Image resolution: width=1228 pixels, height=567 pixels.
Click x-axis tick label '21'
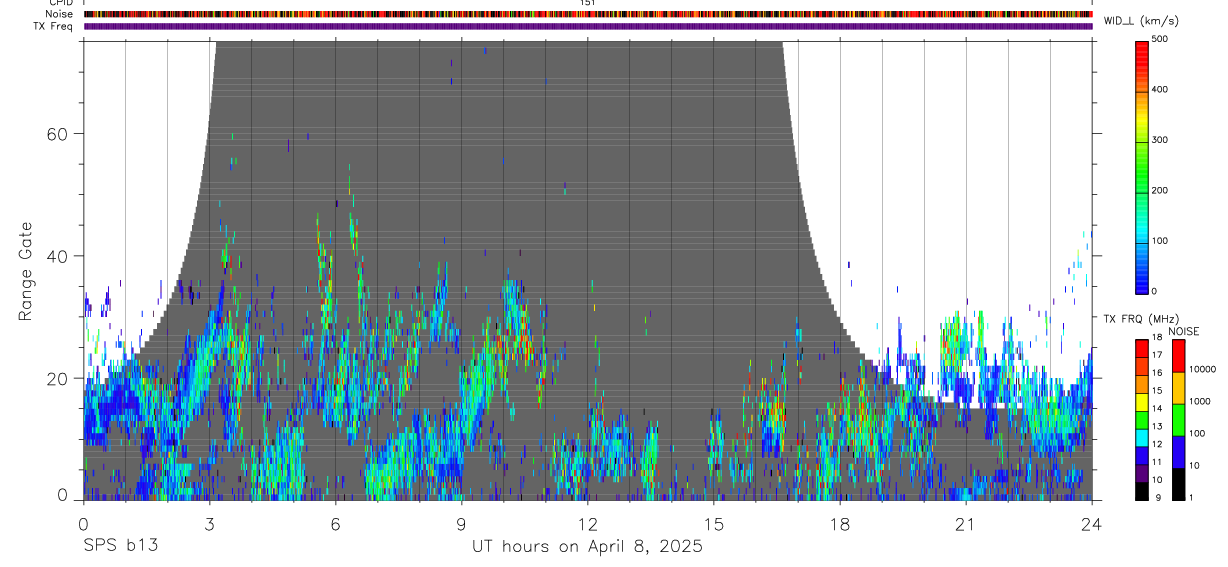click(x=966, y=524)
